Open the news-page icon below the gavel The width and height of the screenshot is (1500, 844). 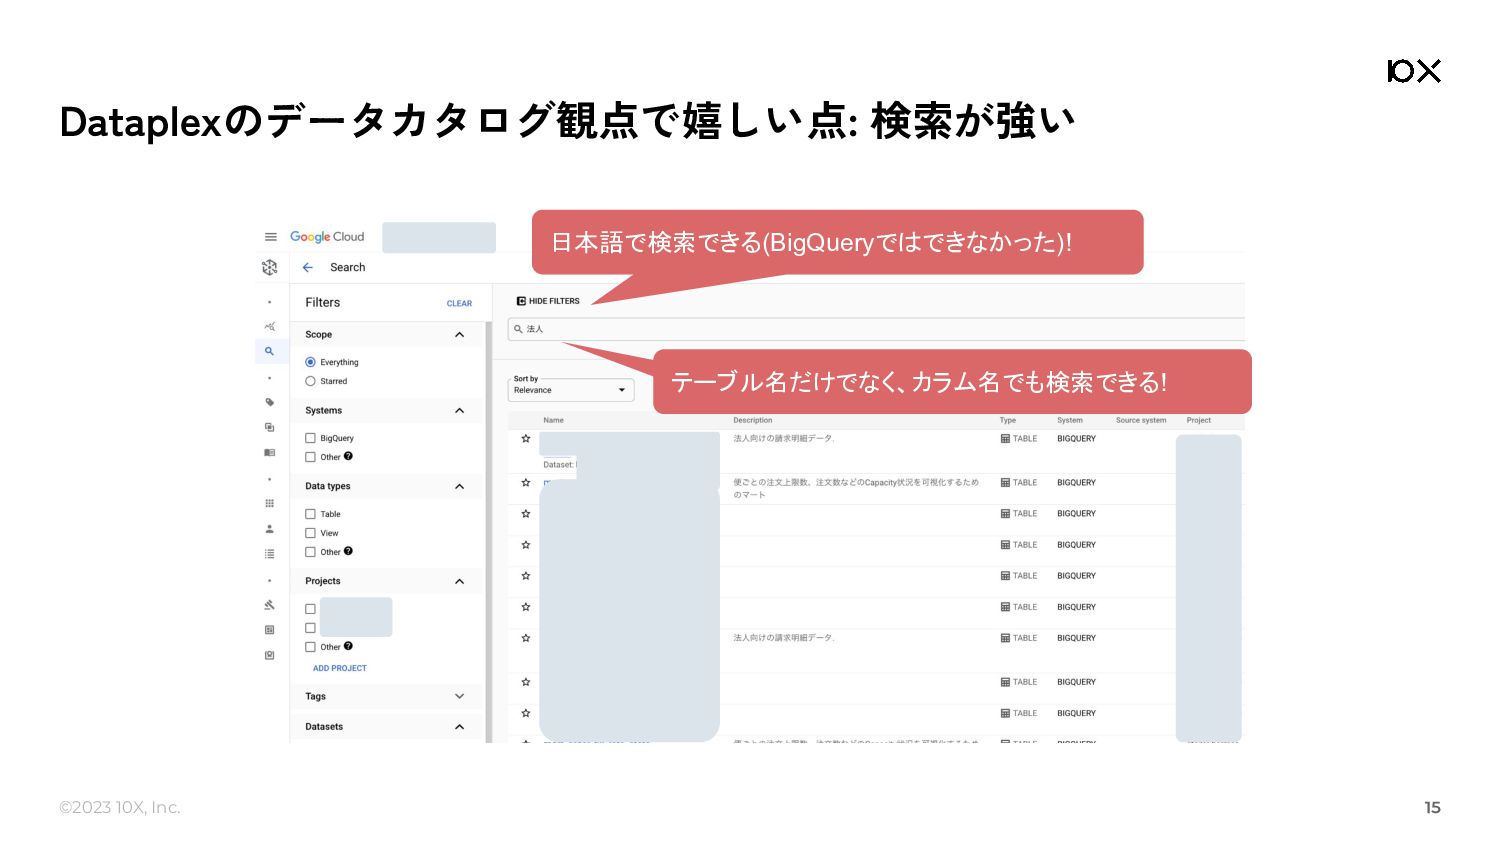pos(269,630)
